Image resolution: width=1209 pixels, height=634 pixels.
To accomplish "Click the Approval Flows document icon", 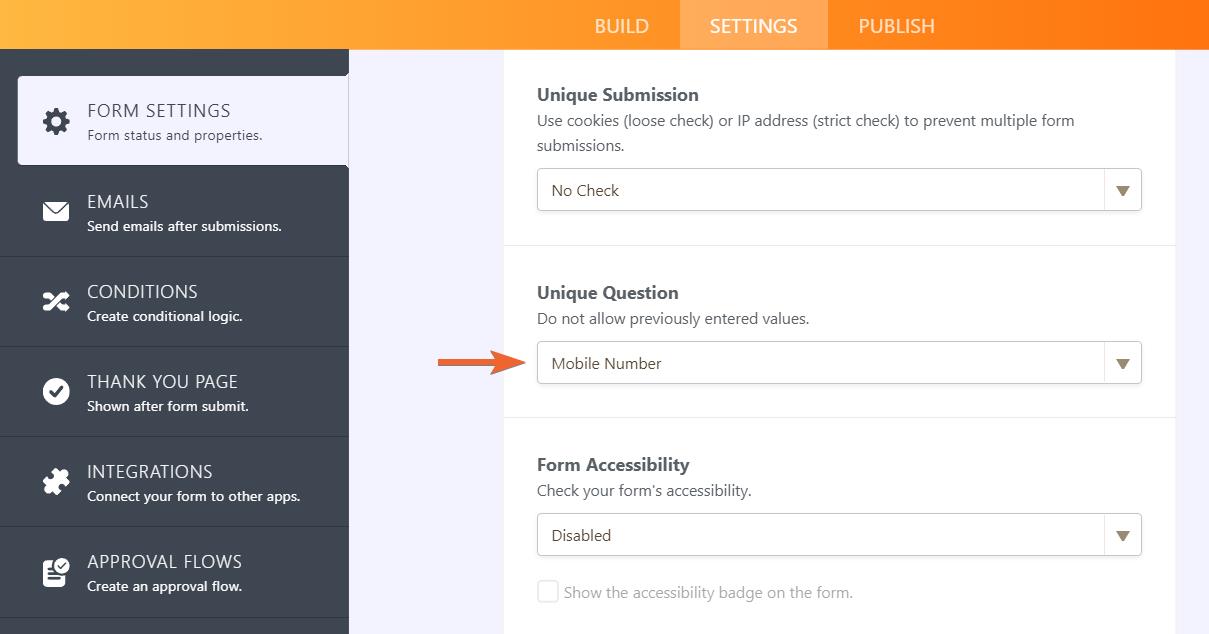I will pyautogui.click(x=56, y=571).
